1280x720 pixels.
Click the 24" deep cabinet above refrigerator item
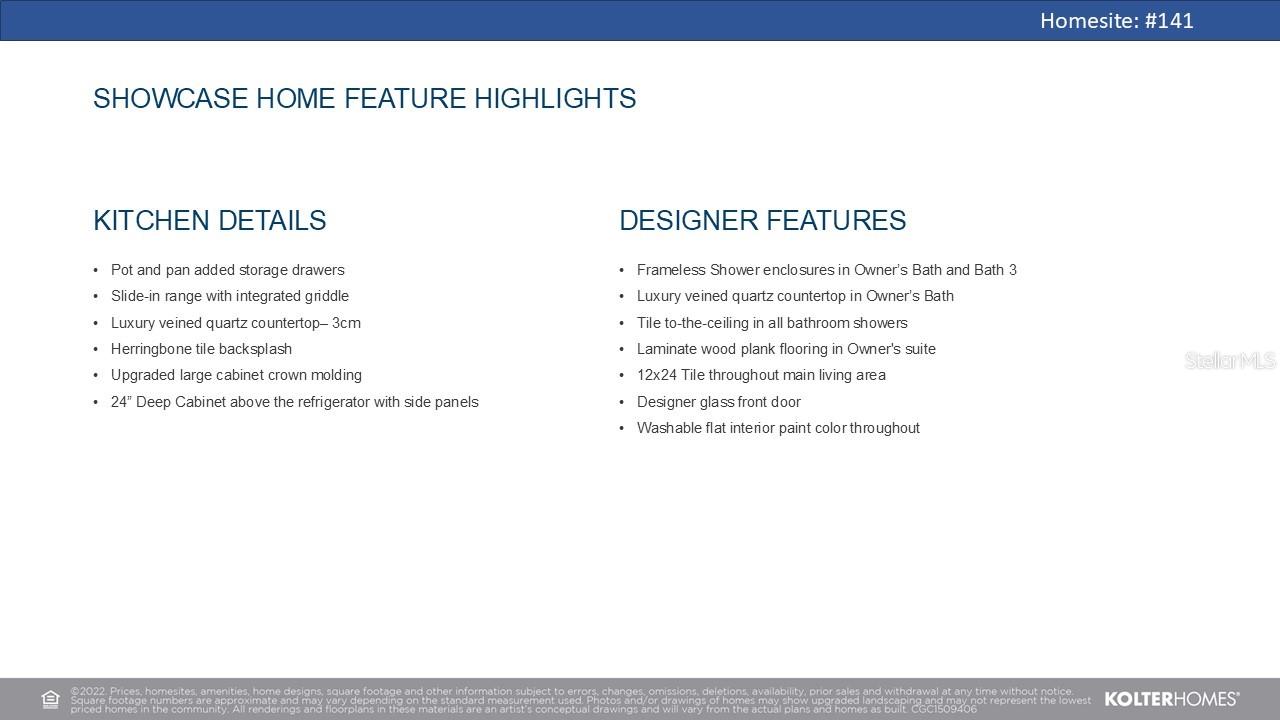click(294, 402)
